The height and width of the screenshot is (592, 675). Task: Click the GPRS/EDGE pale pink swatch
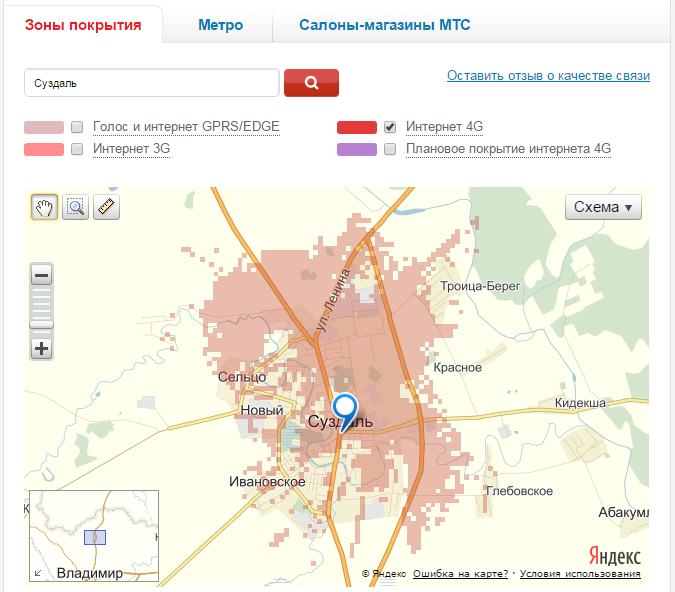tap(44, 127)
